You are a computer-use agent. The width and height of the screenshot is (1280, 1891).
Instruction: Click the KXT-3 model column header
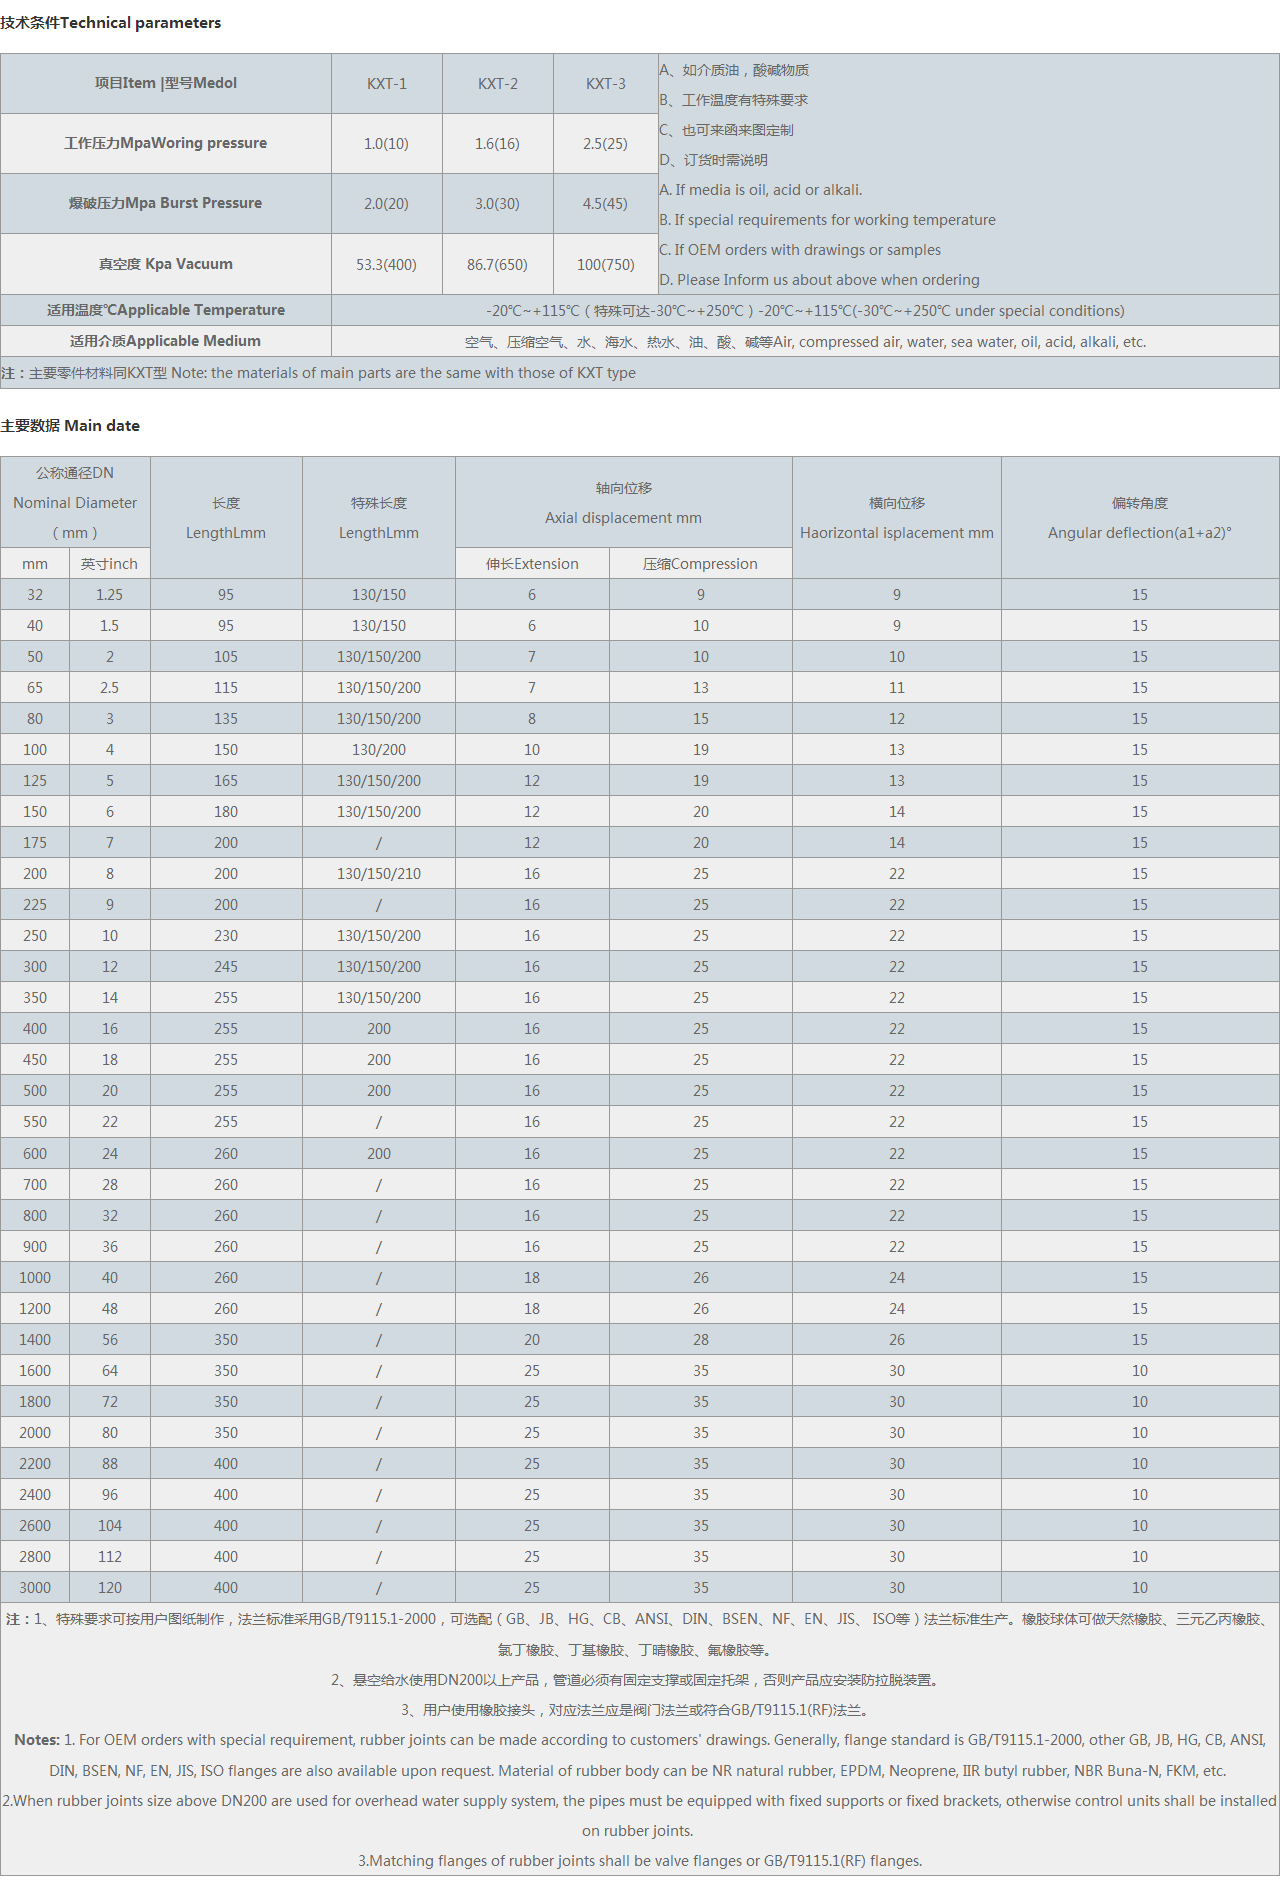tap(605, 84)
